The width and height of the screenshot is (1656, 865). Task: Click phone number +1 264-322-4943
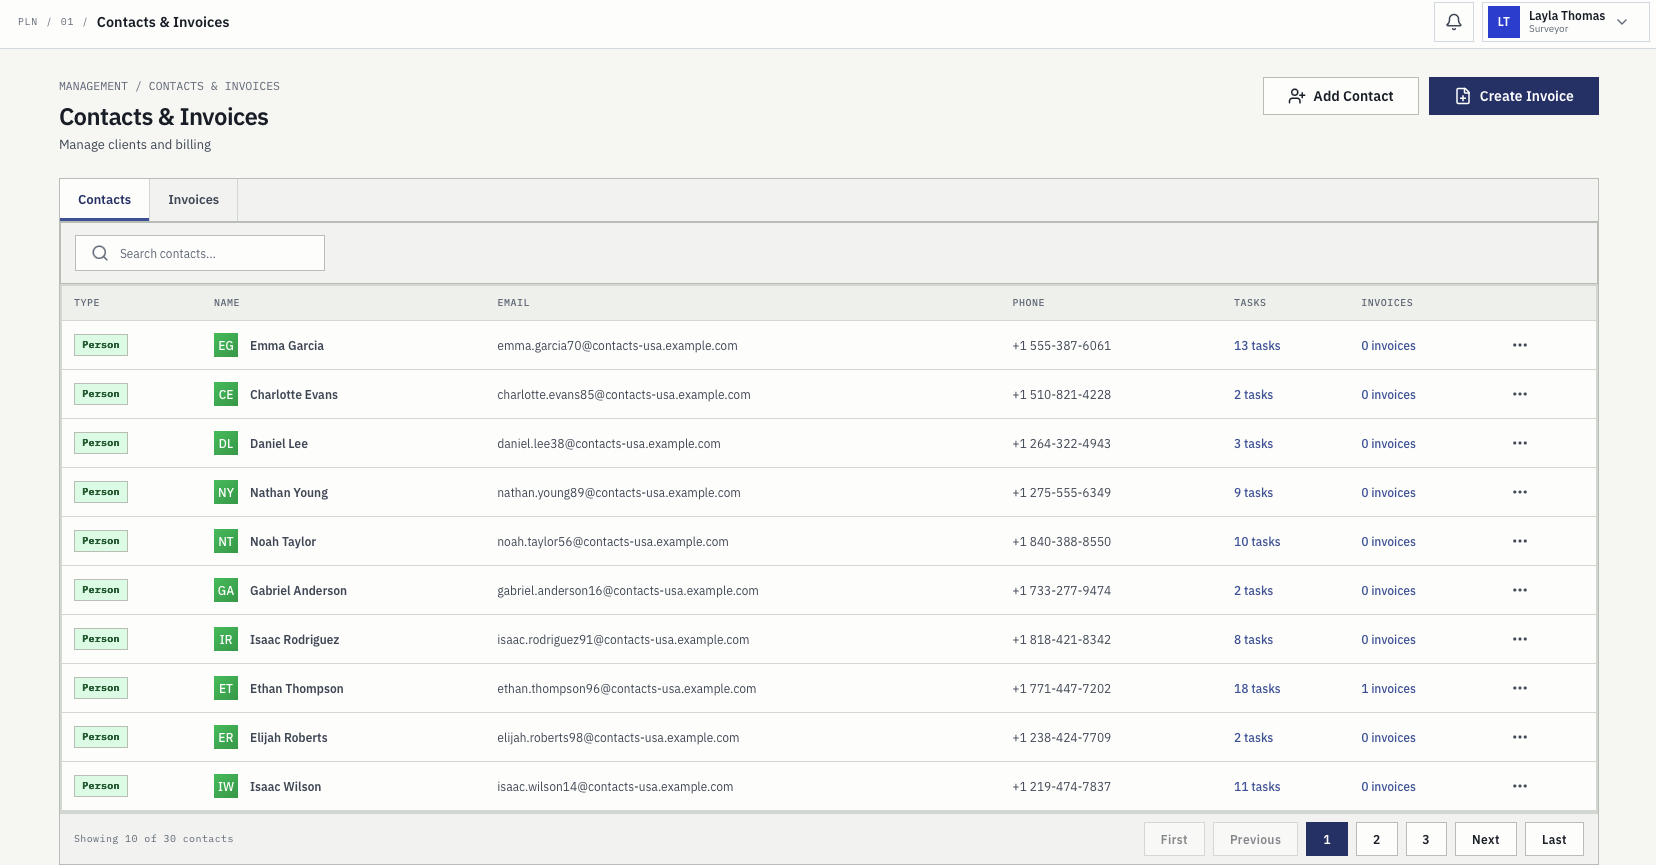pos(1061,444)
